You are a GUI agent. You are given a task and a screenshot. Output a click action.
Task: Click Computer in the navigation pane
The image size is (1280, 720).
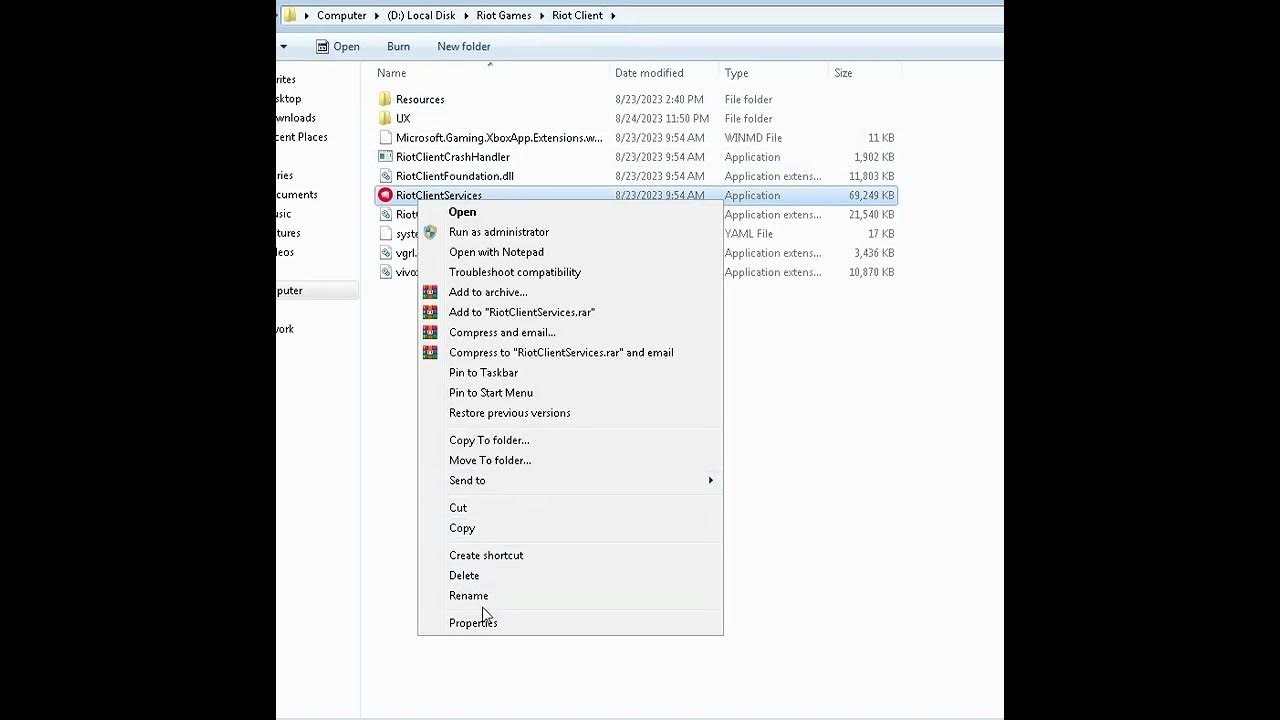pyautogui.click(x=290, y=291)
